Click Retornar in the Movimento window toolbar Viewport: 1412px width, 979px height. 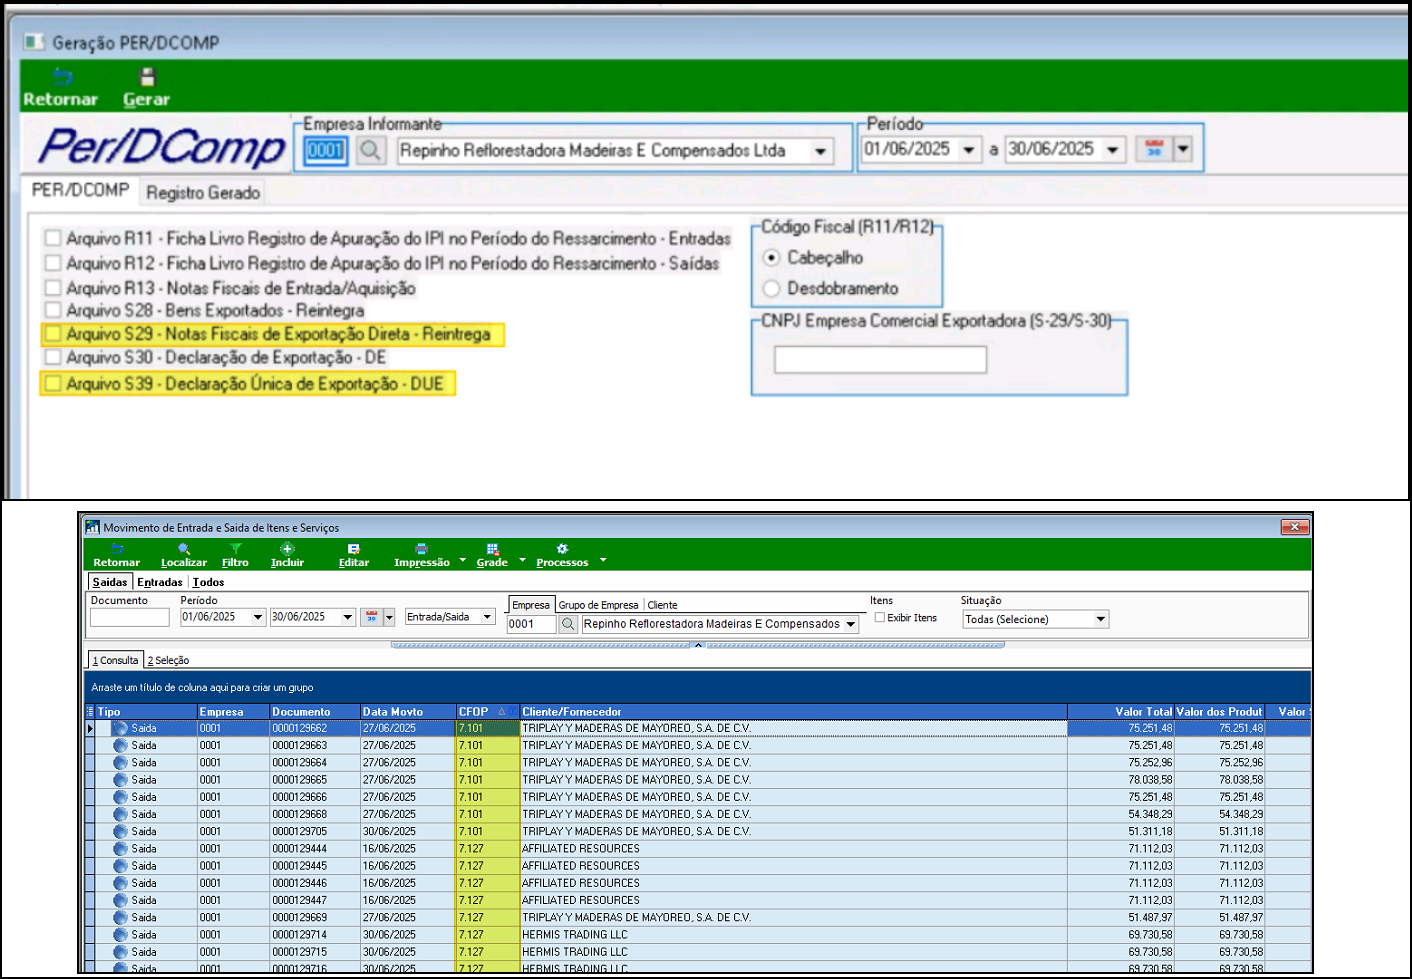tap(117, 555)
